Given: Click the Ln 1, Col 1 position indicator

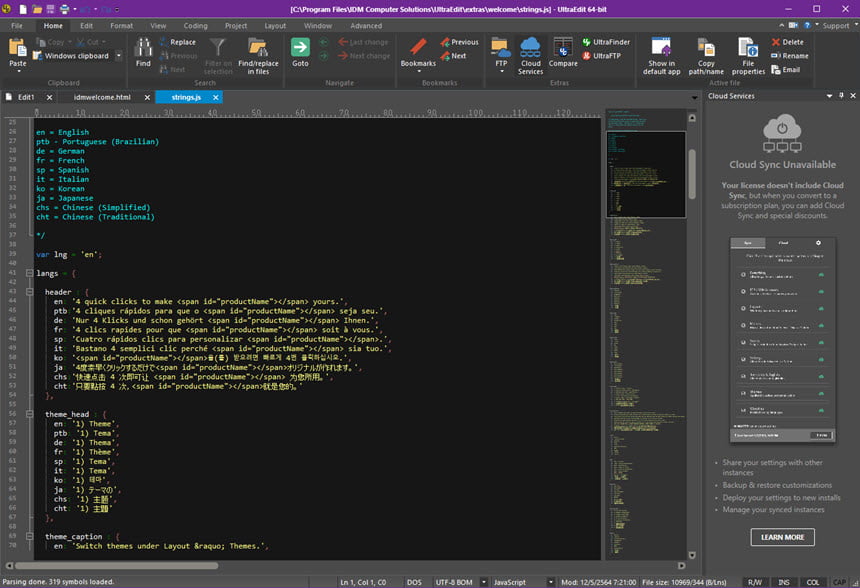Looking at the screenshot, I should tap(363, 582).
